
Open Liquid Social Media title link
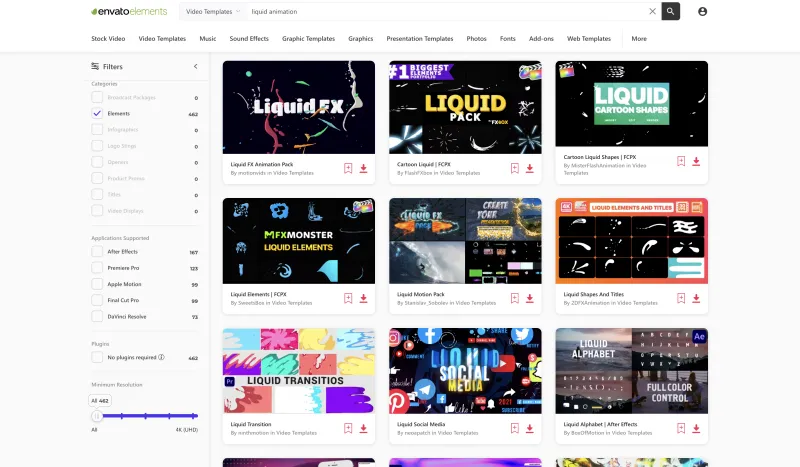pos(421,424)
